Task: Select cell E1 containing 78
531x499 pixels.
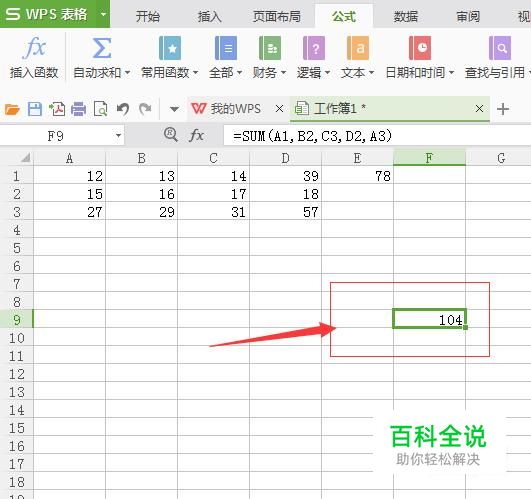Action: (358, 176)
